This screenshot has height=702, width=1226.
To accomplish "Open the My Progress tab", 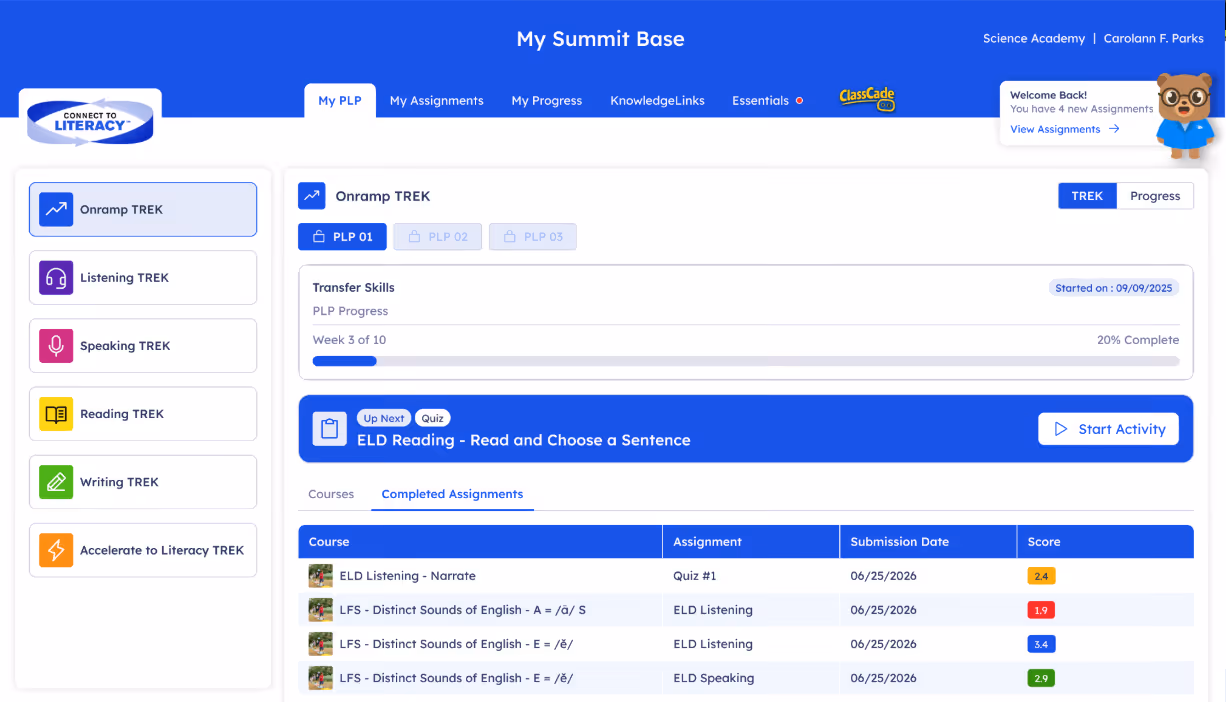I will click(547, 100).
